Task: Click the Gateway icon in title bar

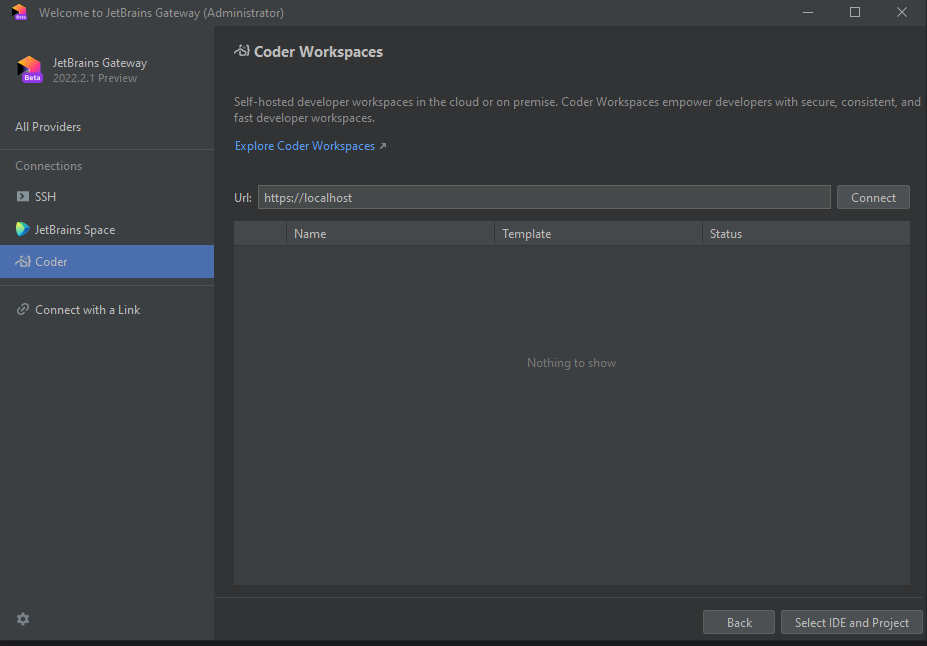Action: [20, 12]
